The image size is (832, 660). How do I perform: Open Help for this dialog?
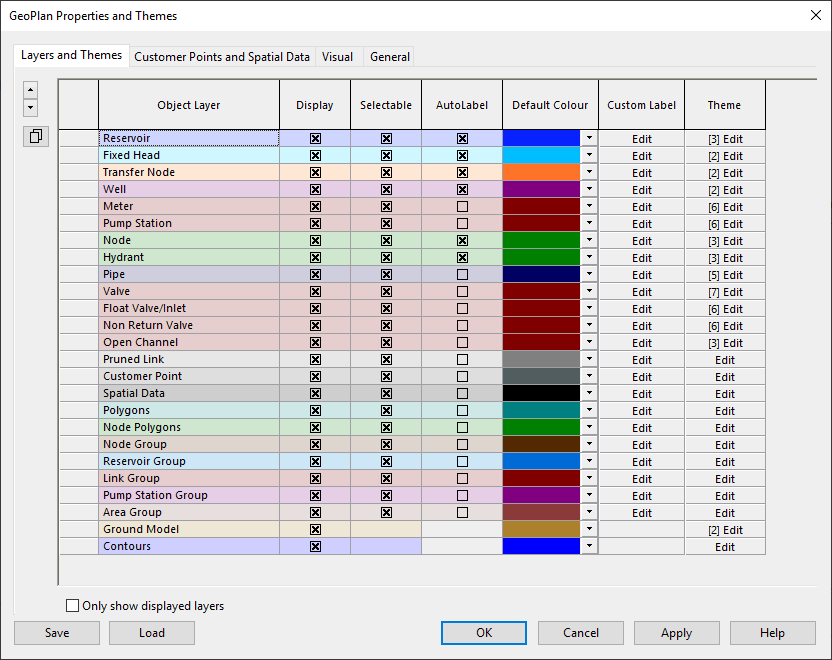click(x=773, y=633)
